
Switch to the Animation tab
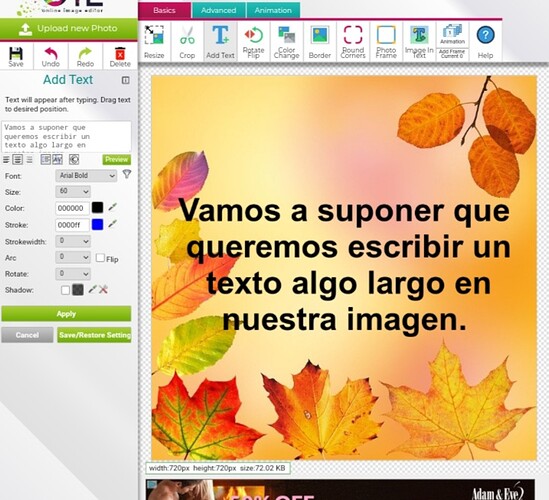coord(273,10)
